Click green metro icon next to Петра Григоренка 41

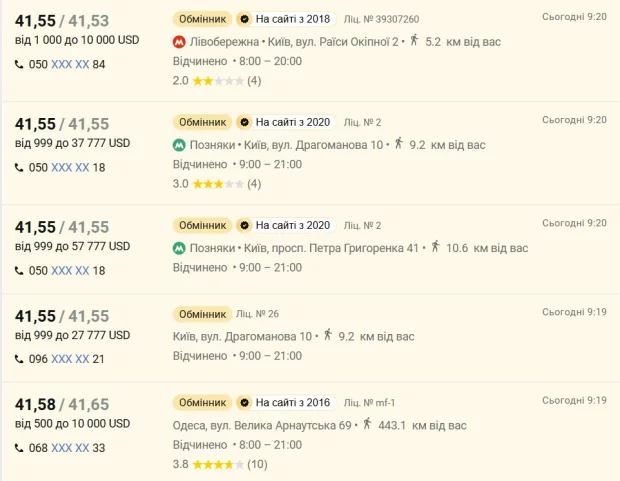180,248
